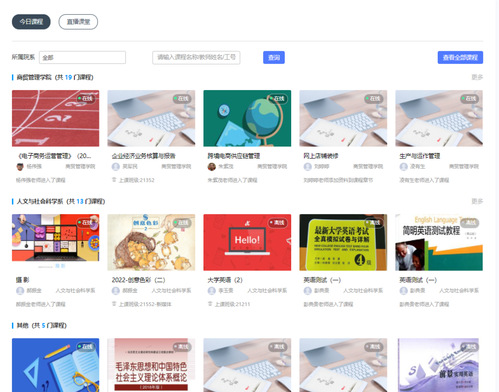Click the teacher avatar under 摄影 course
Viewport: 499px width, 392px height.
tap(20, 291)
